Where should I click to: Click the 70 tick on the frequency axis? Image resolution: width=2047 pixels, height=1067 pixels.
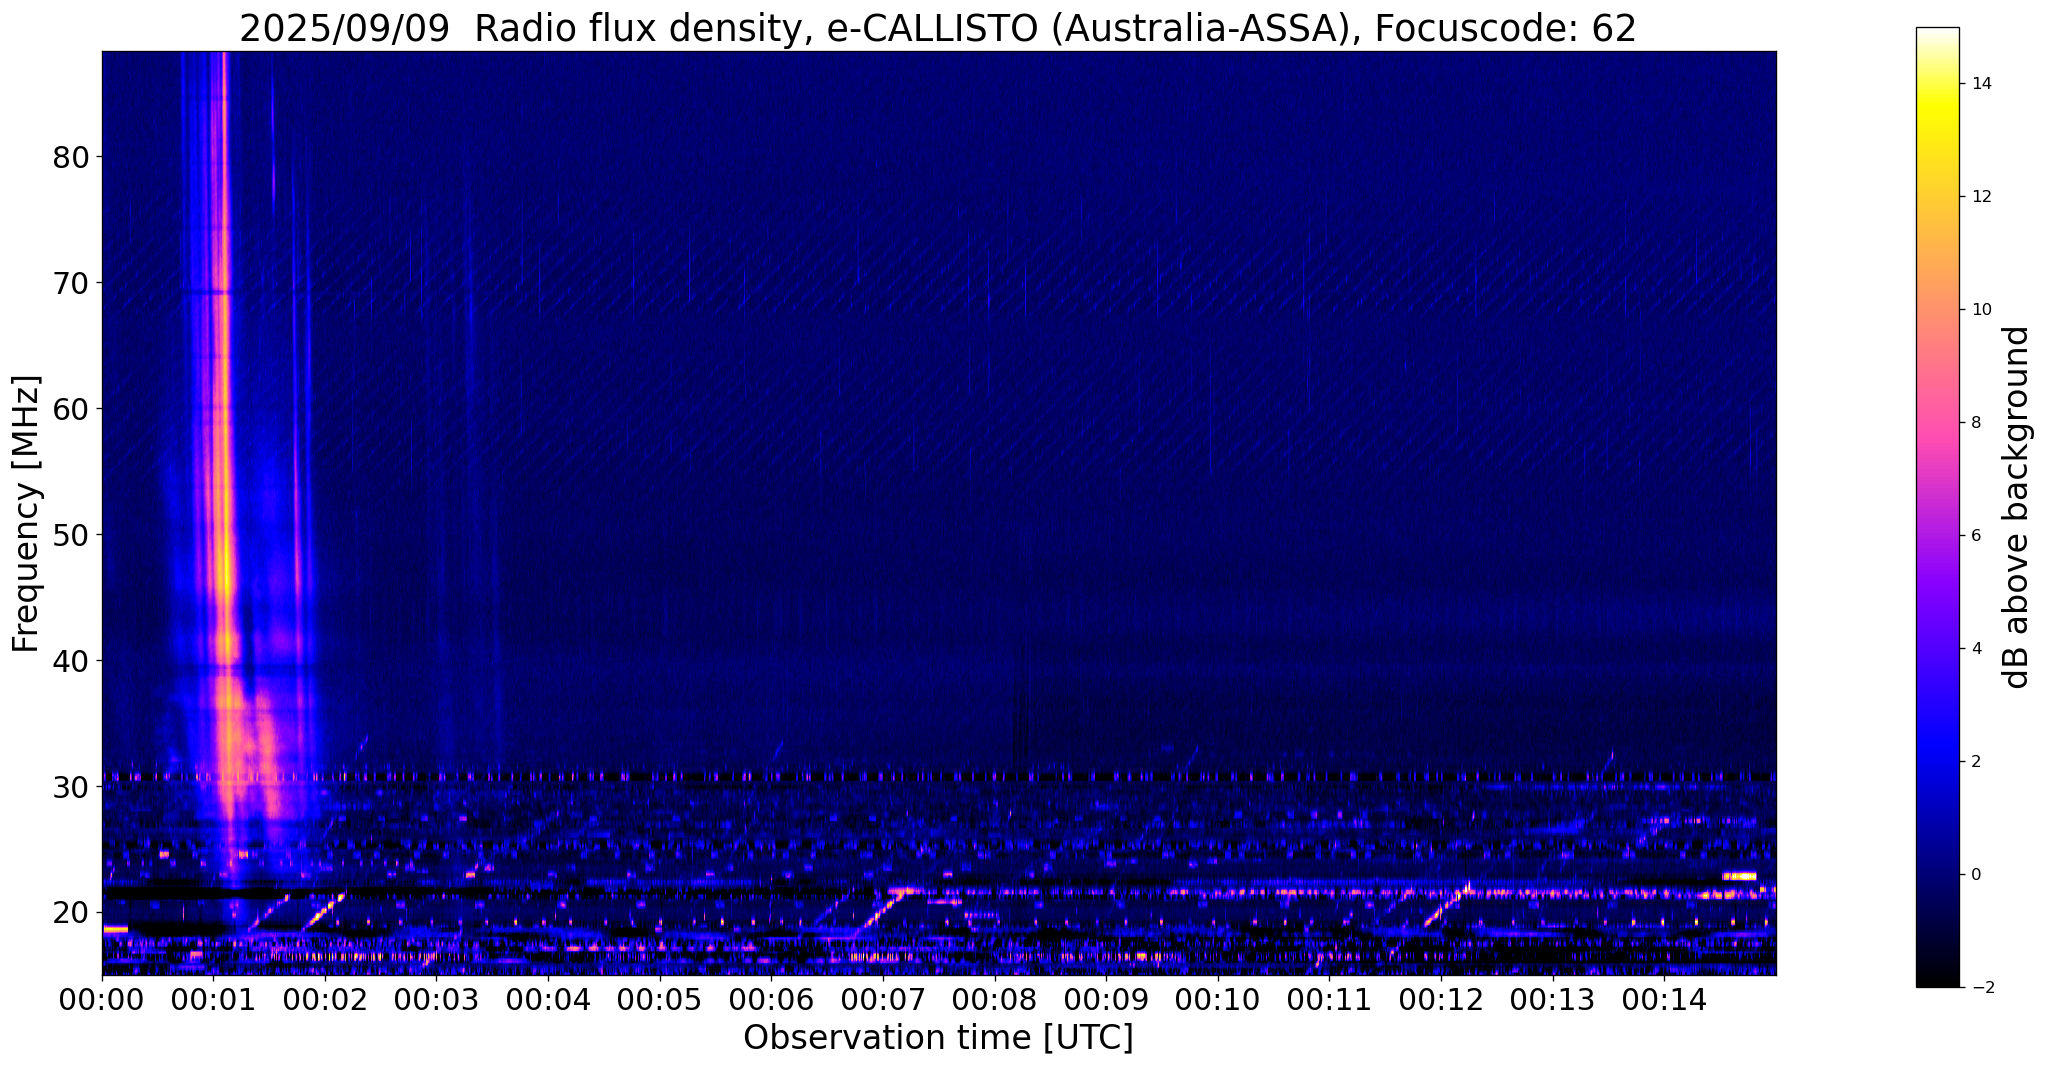(69, 284)
